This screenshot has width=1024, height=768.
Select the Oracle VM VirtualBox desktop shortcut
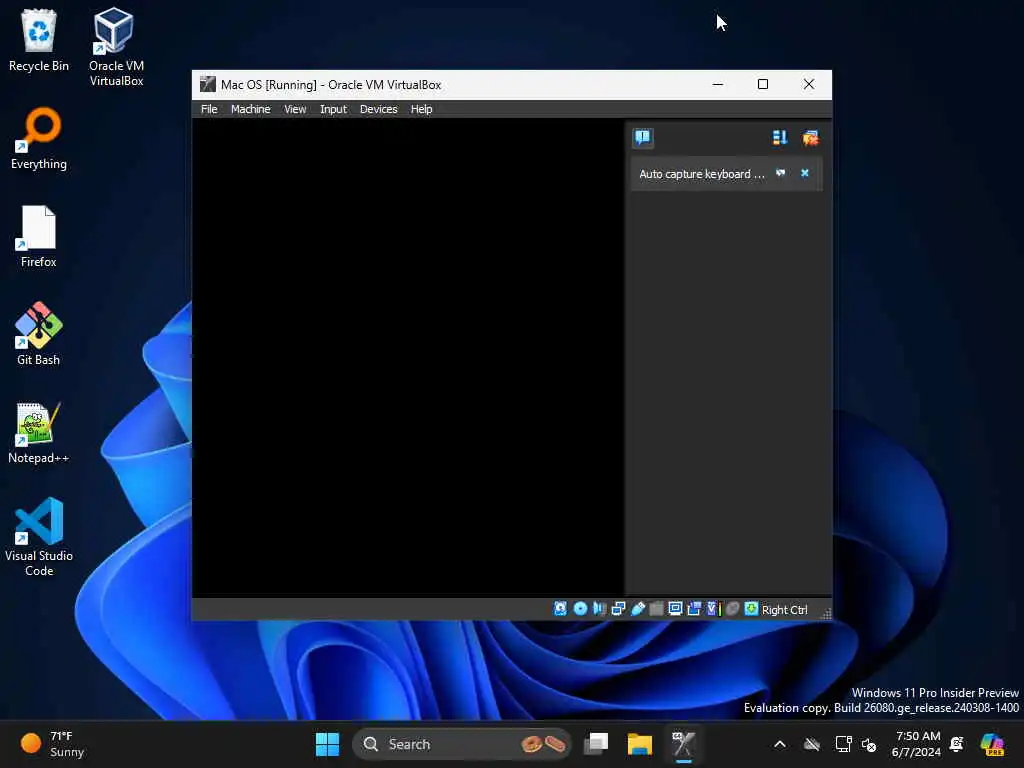coord(116,47)
